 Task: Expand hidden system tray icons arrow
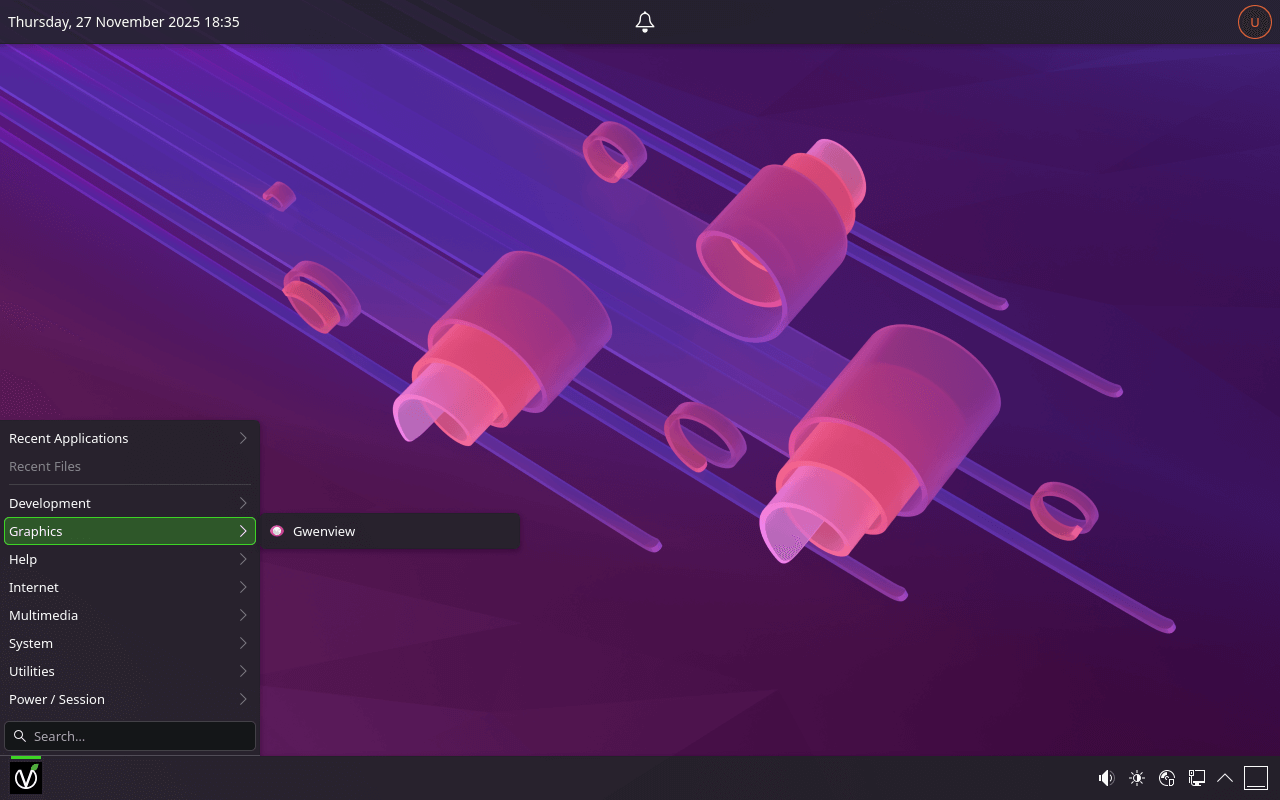pos(1225,778)
